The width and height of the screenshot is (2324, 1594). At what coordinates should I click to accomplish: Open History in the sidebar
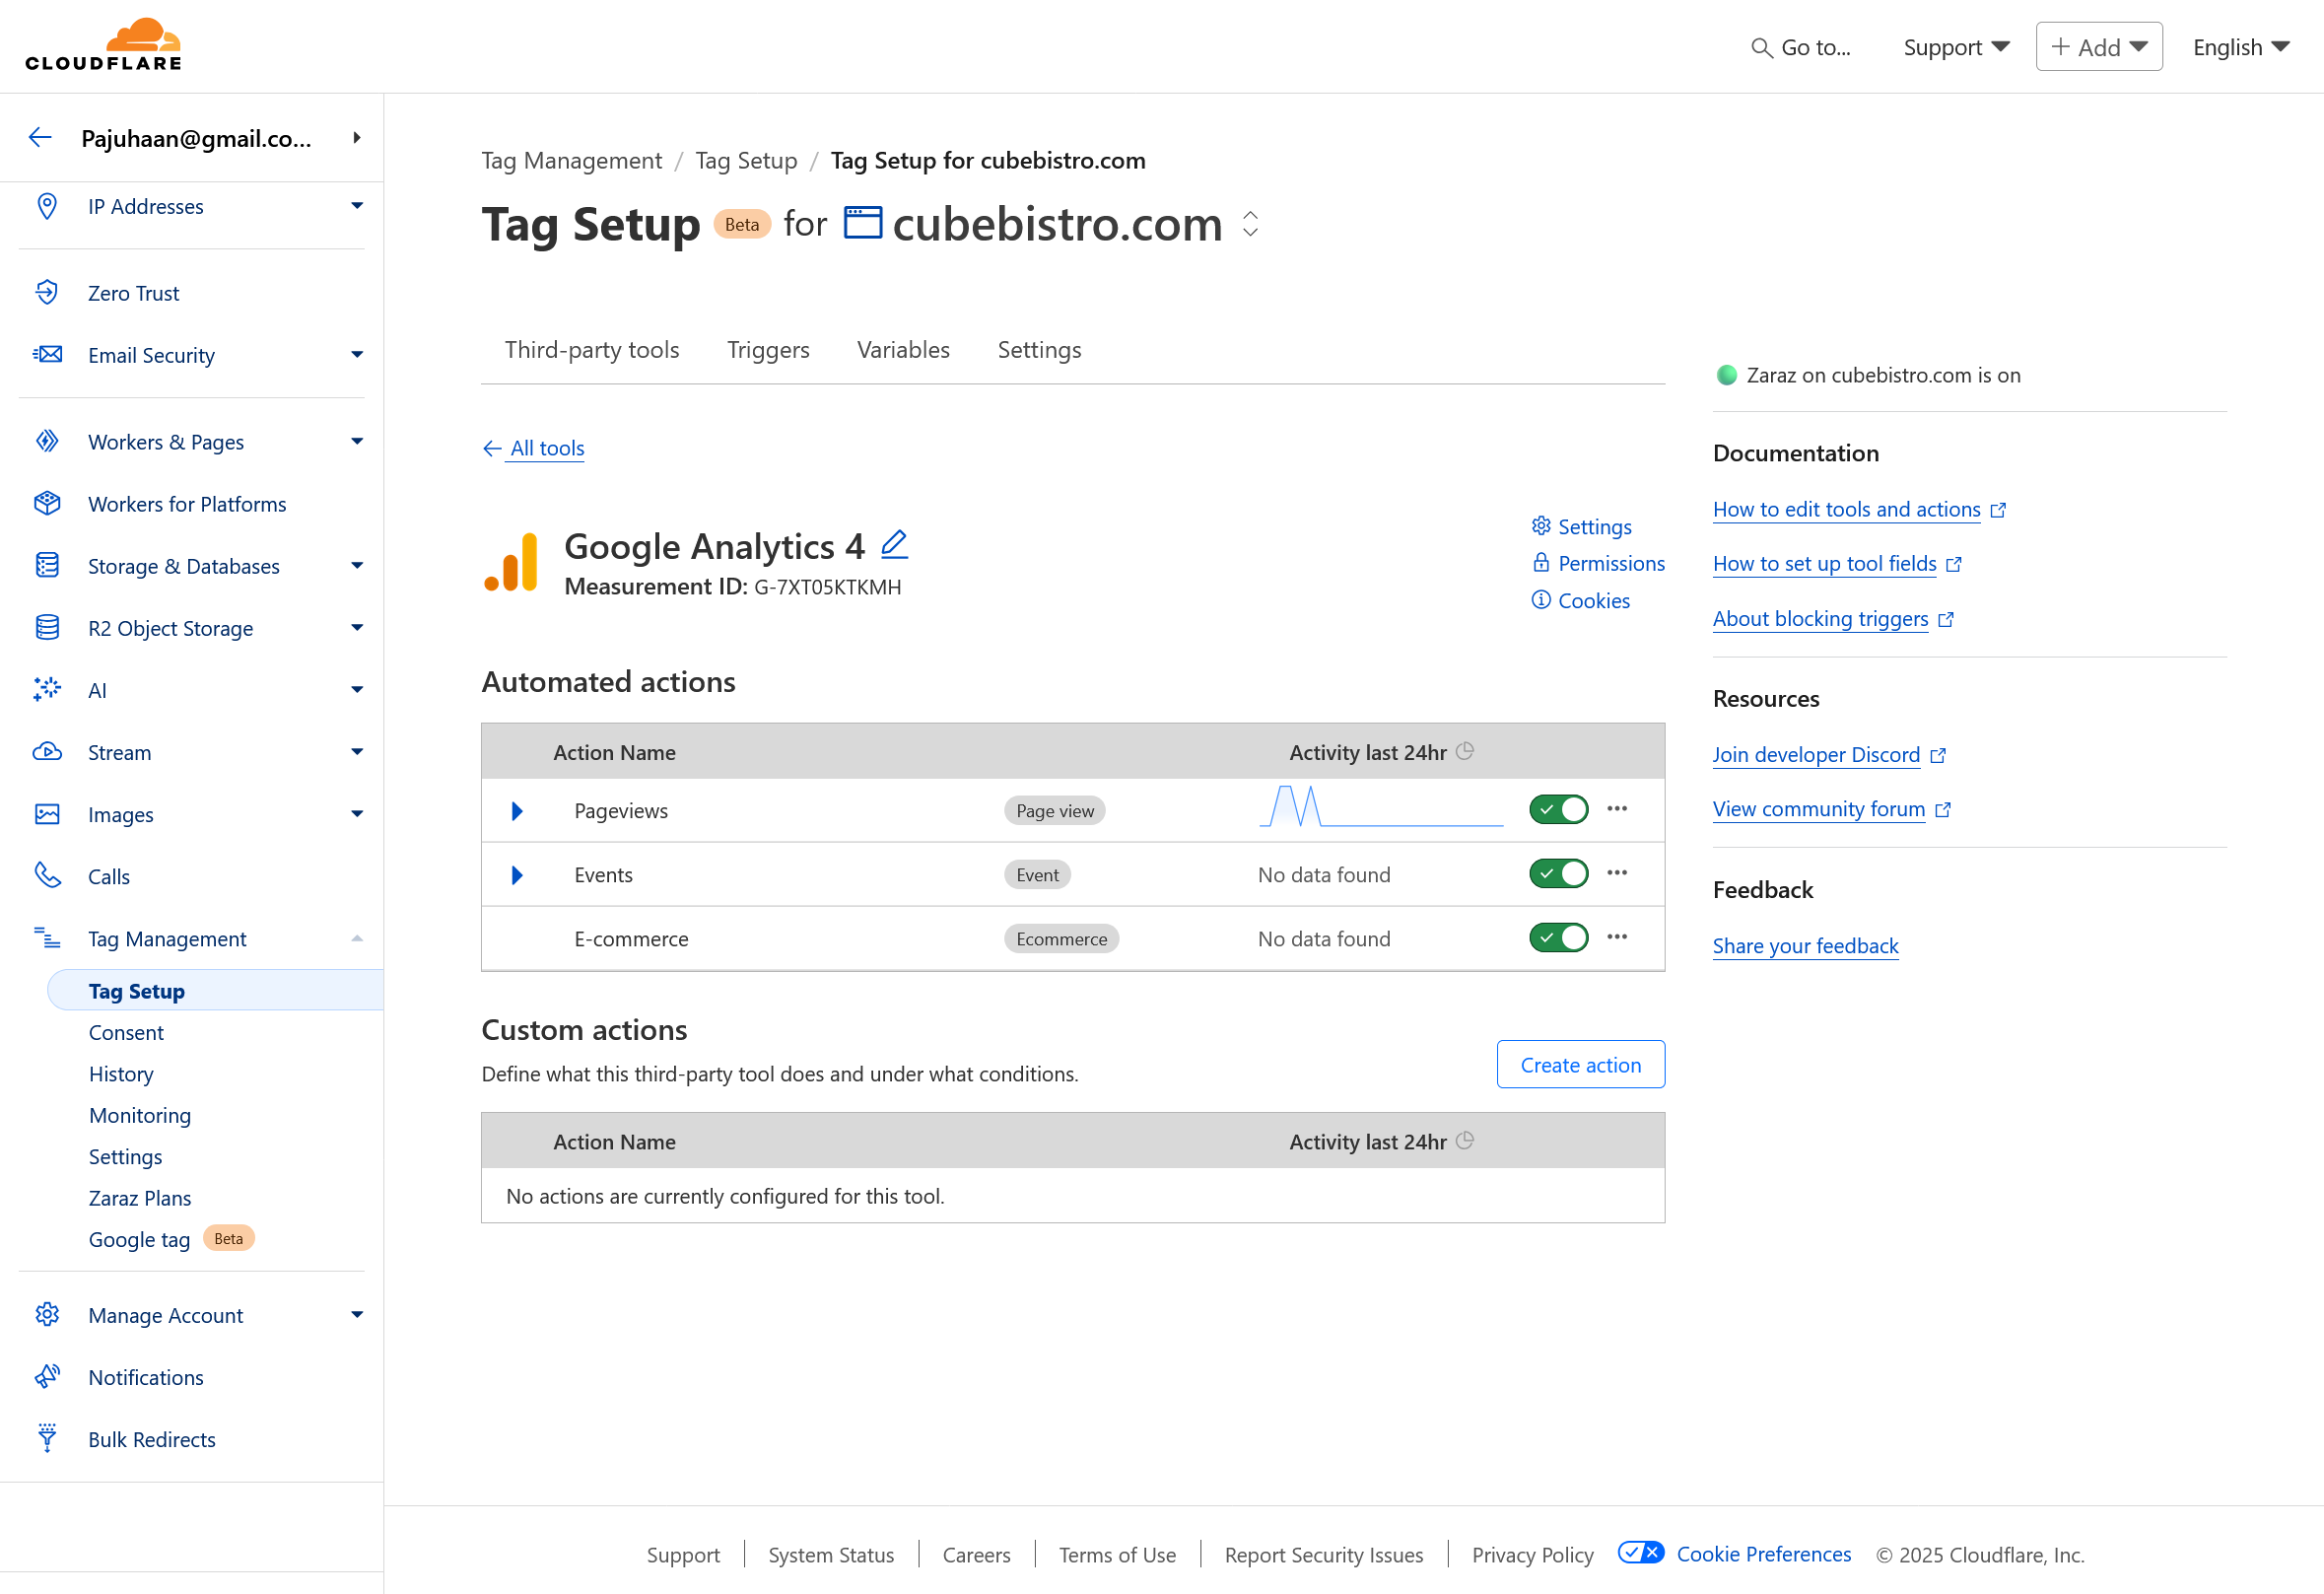click(x=121, y=1073)
